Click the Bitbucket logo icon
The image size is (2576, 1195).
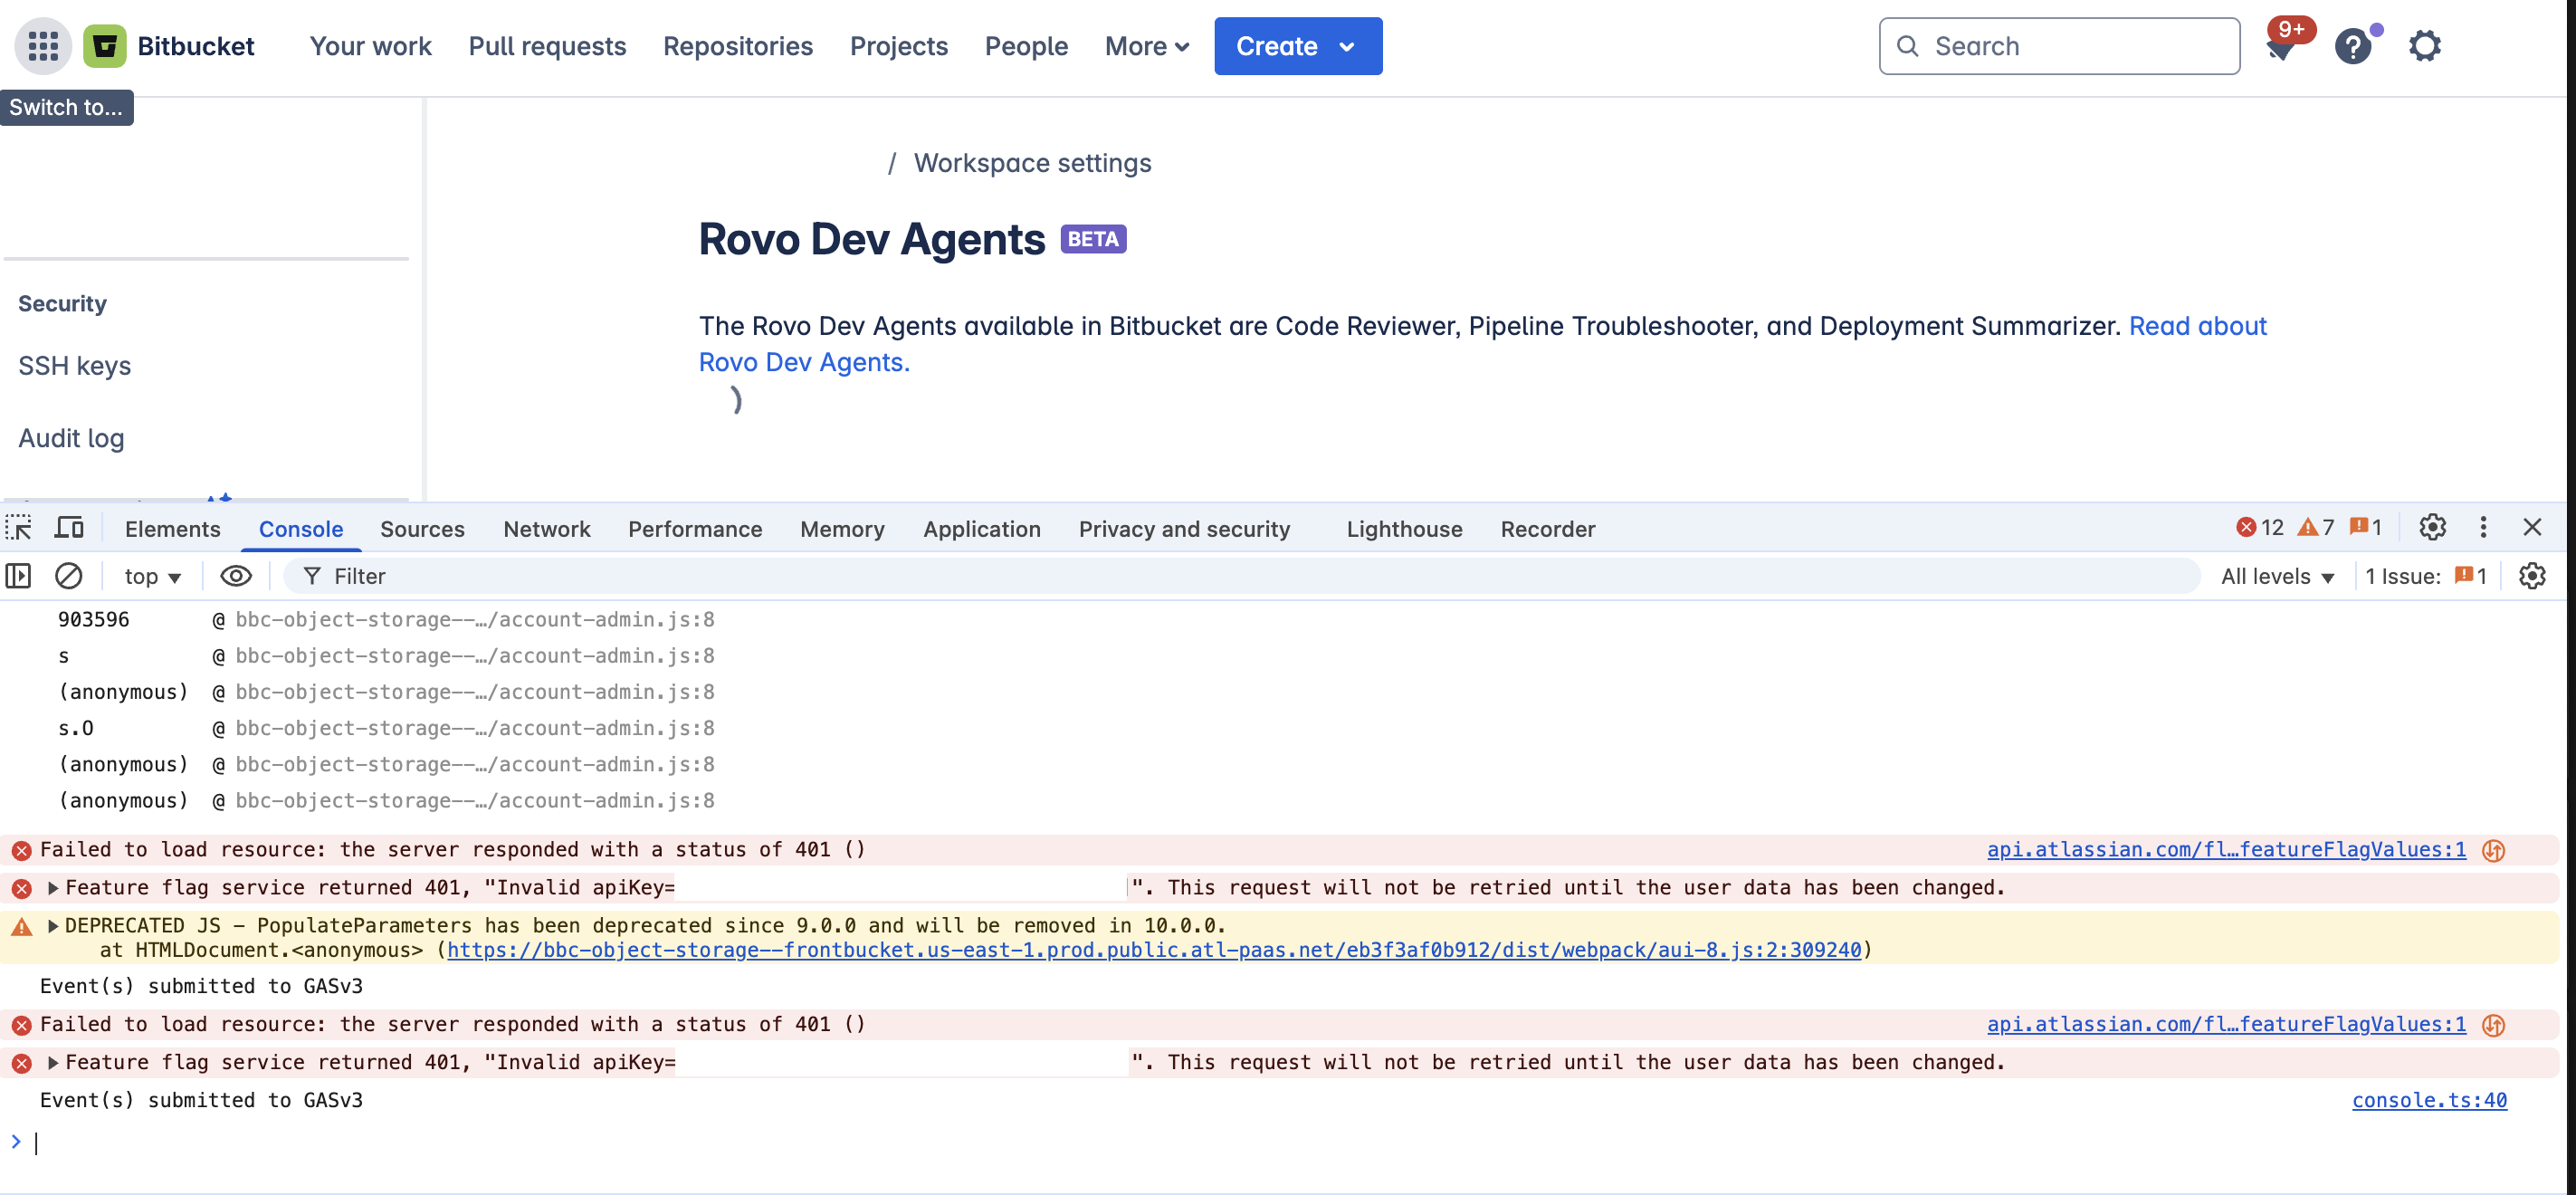(105, 46)
